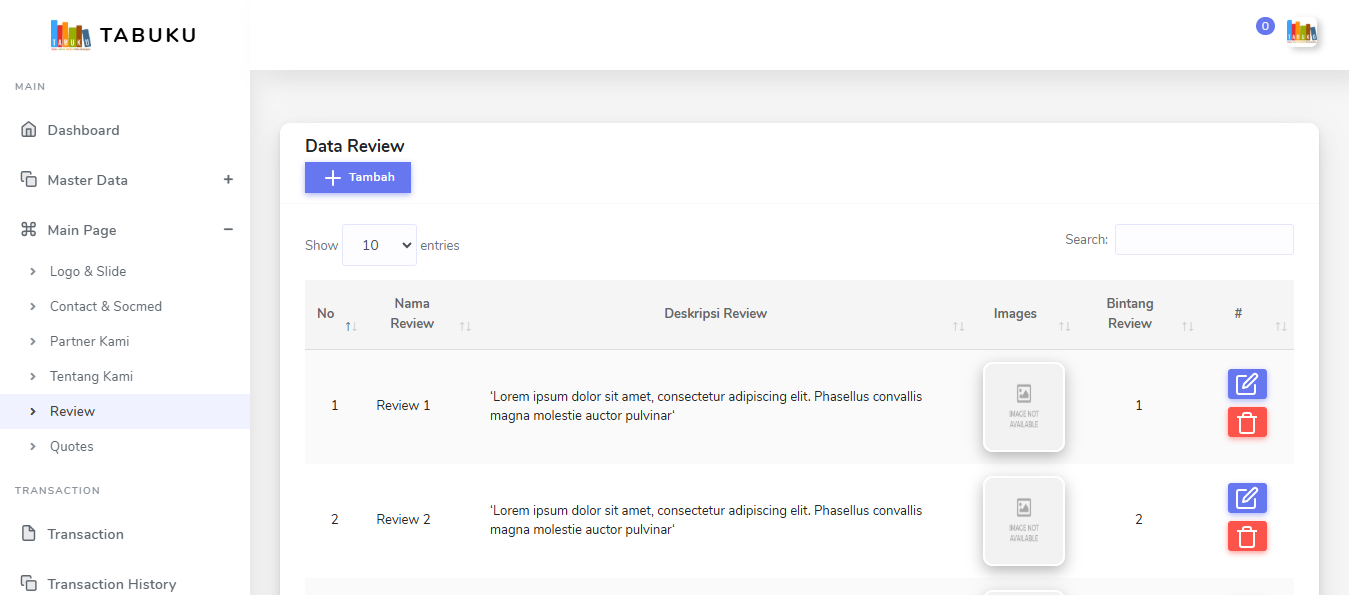Sort by the Deskripsi Review column

(x=715, y=314)
